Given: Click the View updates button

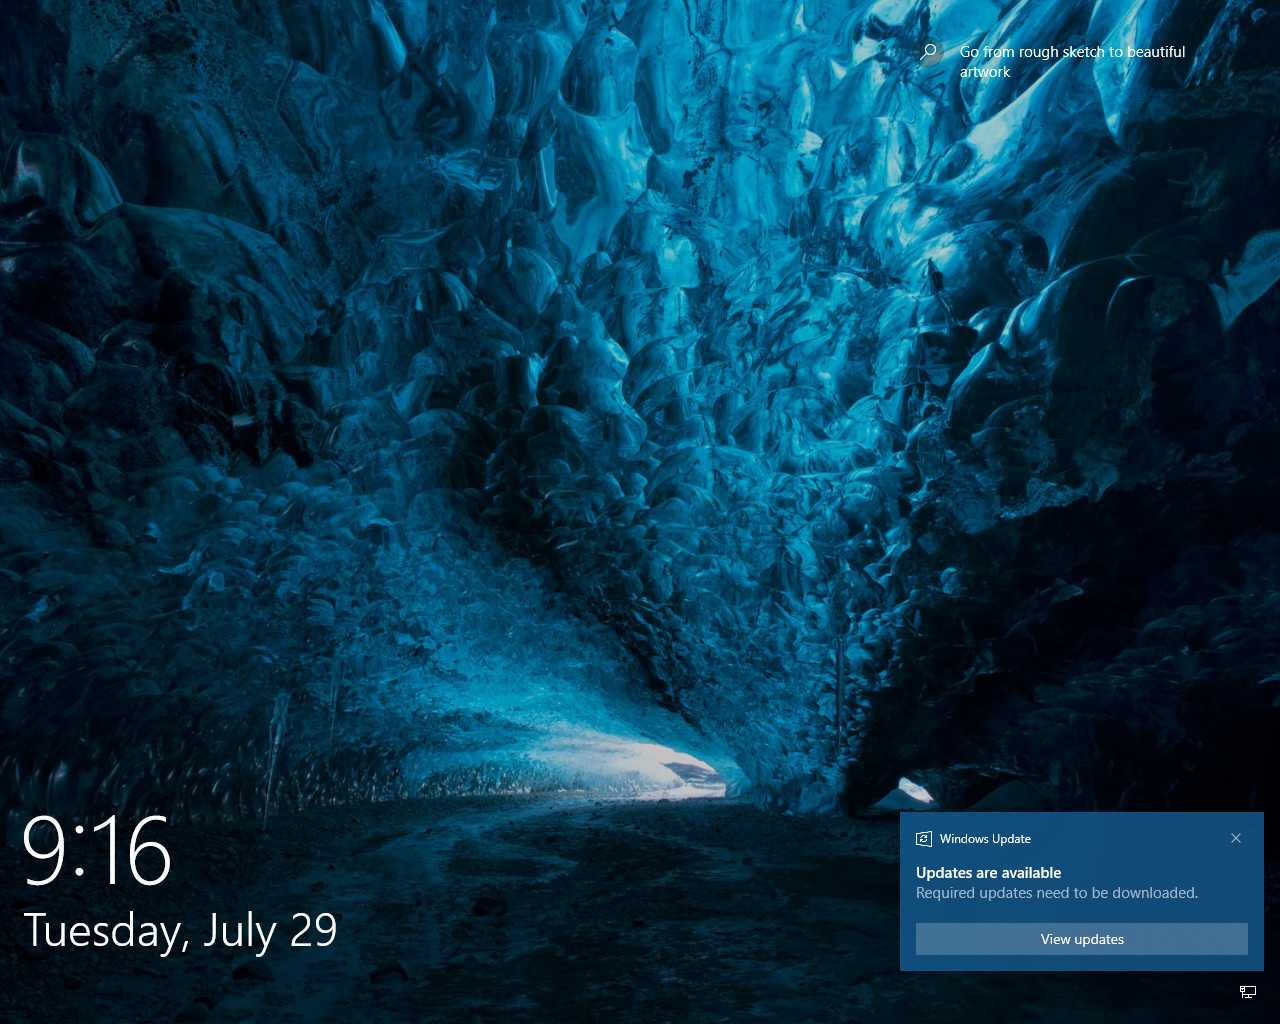Looking at the screenshot, I should pos(1082,939).
